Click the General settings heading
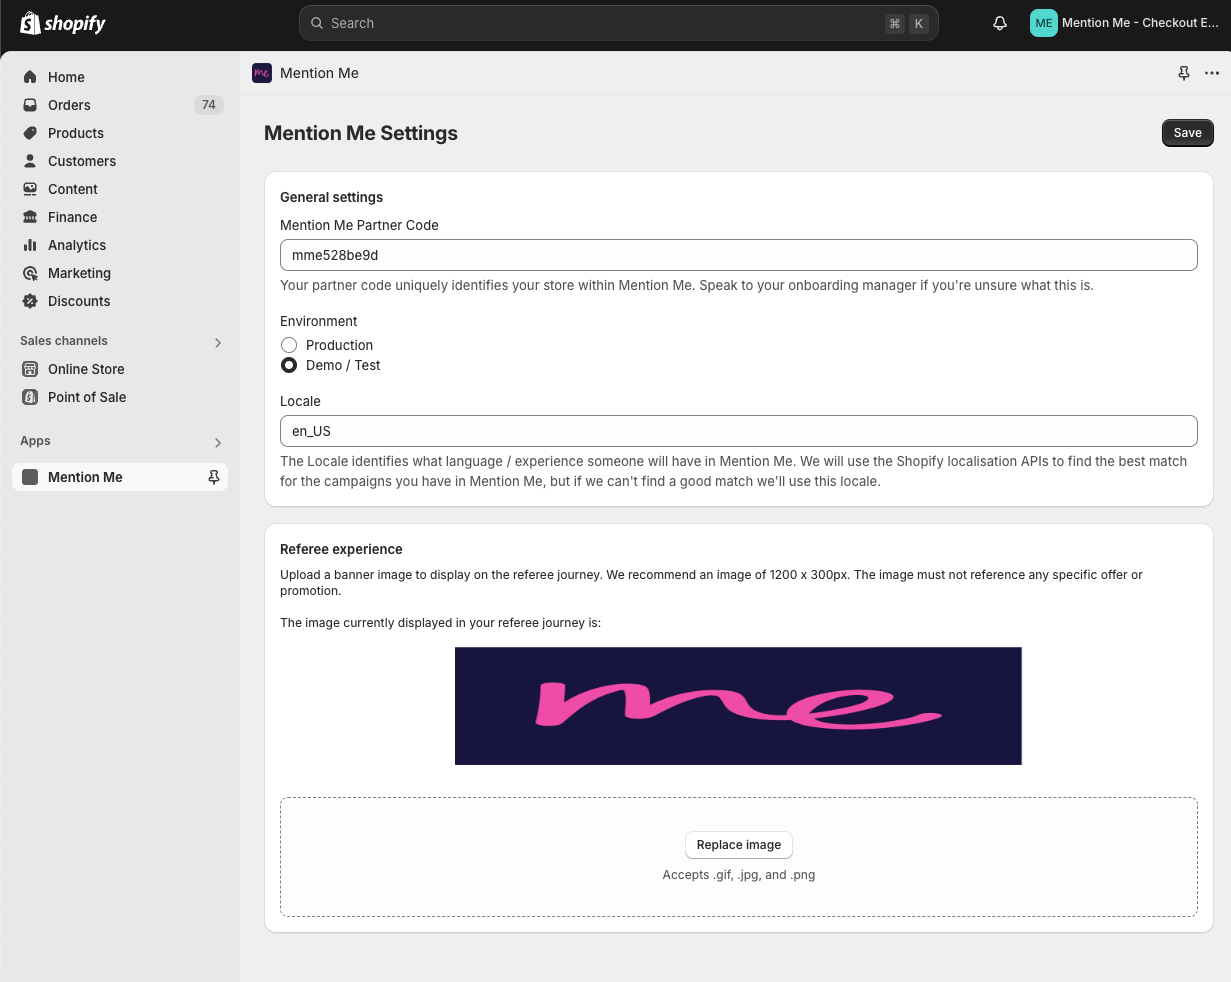This screenshot has height=982, width=1231. [331, 197]
